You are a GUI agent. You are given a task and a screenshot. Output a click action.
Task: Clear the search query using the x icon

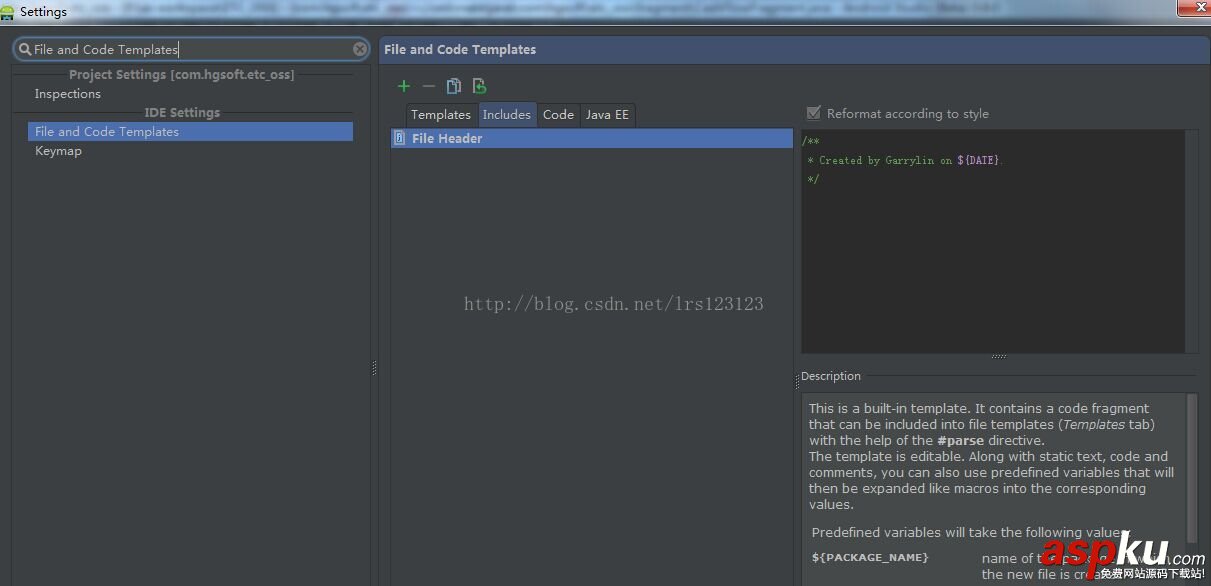[x=359, y=48]
